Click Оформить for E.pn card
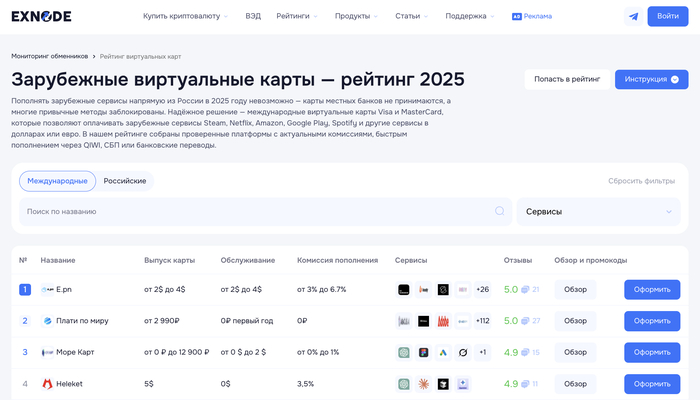This screenshot has height=400, width=700. pos(652,290)
